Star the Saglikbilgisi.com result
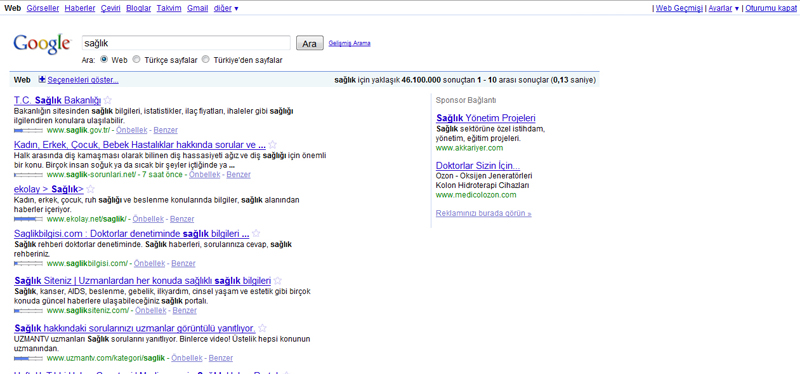This screenshot has width=800, height=374. click(256, 234)
